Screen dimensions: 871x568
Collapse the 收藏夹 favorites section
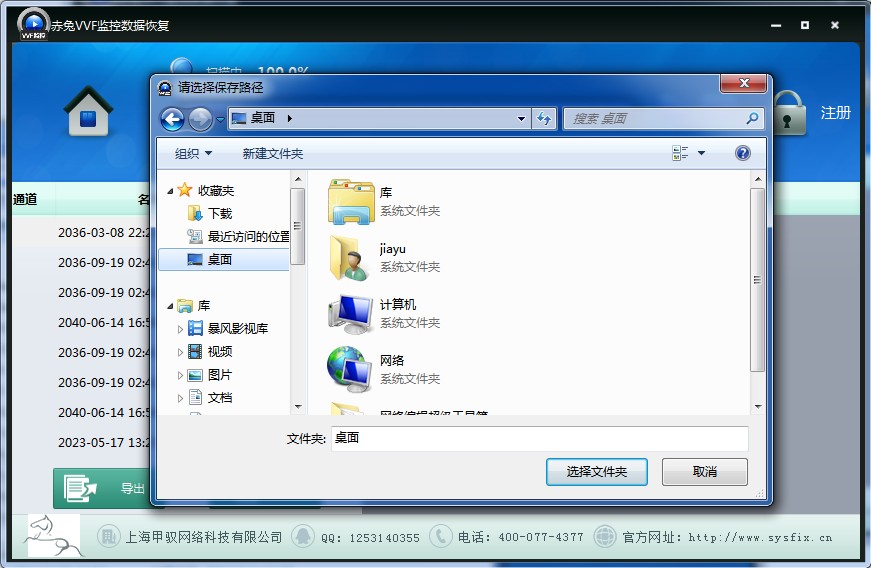tap(170, 191)
